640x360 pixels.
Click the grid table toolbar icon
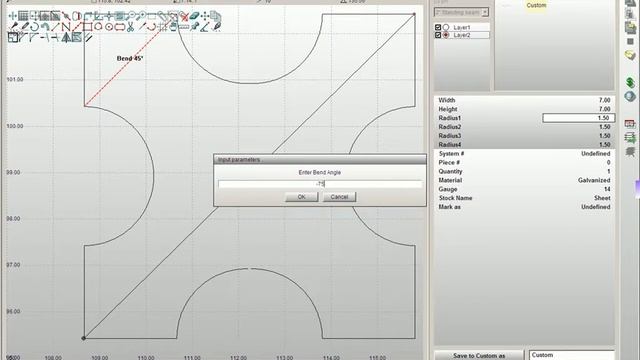click(x=23, y=16)
